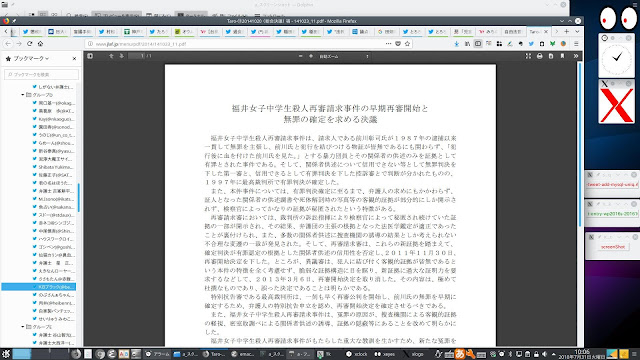Collapse the Firefox window with title bar chevron
This screenshot has width=640, height=360.
(x=562, y=21)
